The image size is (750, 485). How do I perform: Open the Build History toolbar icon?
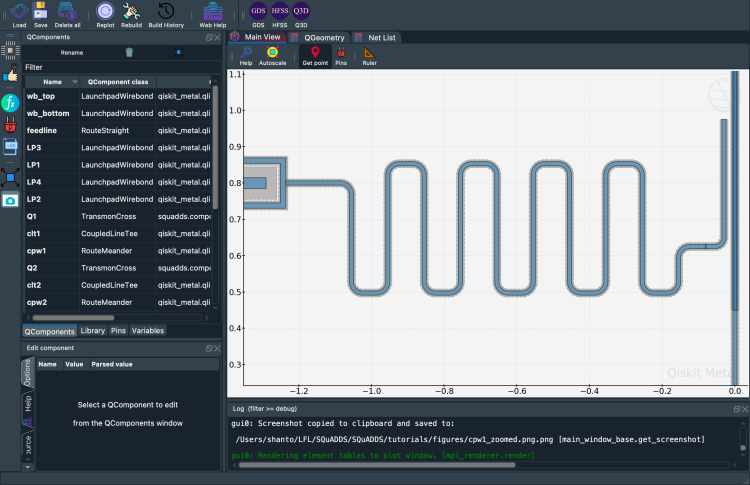click(x=166, y=14)
